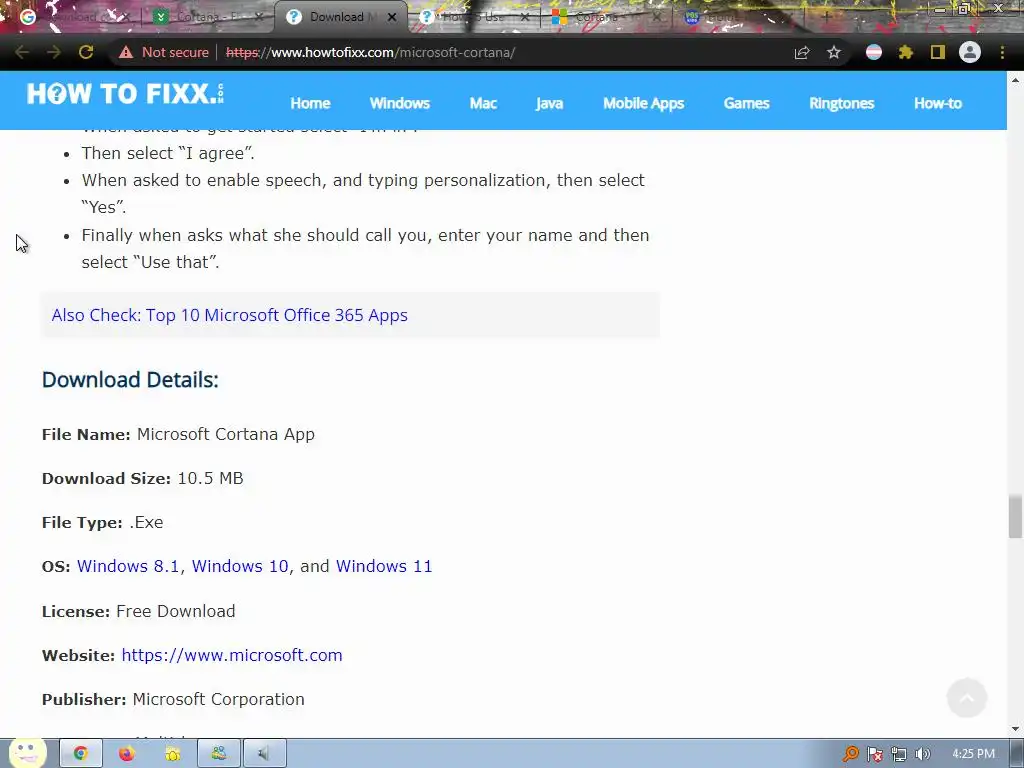Open the Start button on the taskbar
The height and width of the screenshot is (768, 1024).
point(27,753)
